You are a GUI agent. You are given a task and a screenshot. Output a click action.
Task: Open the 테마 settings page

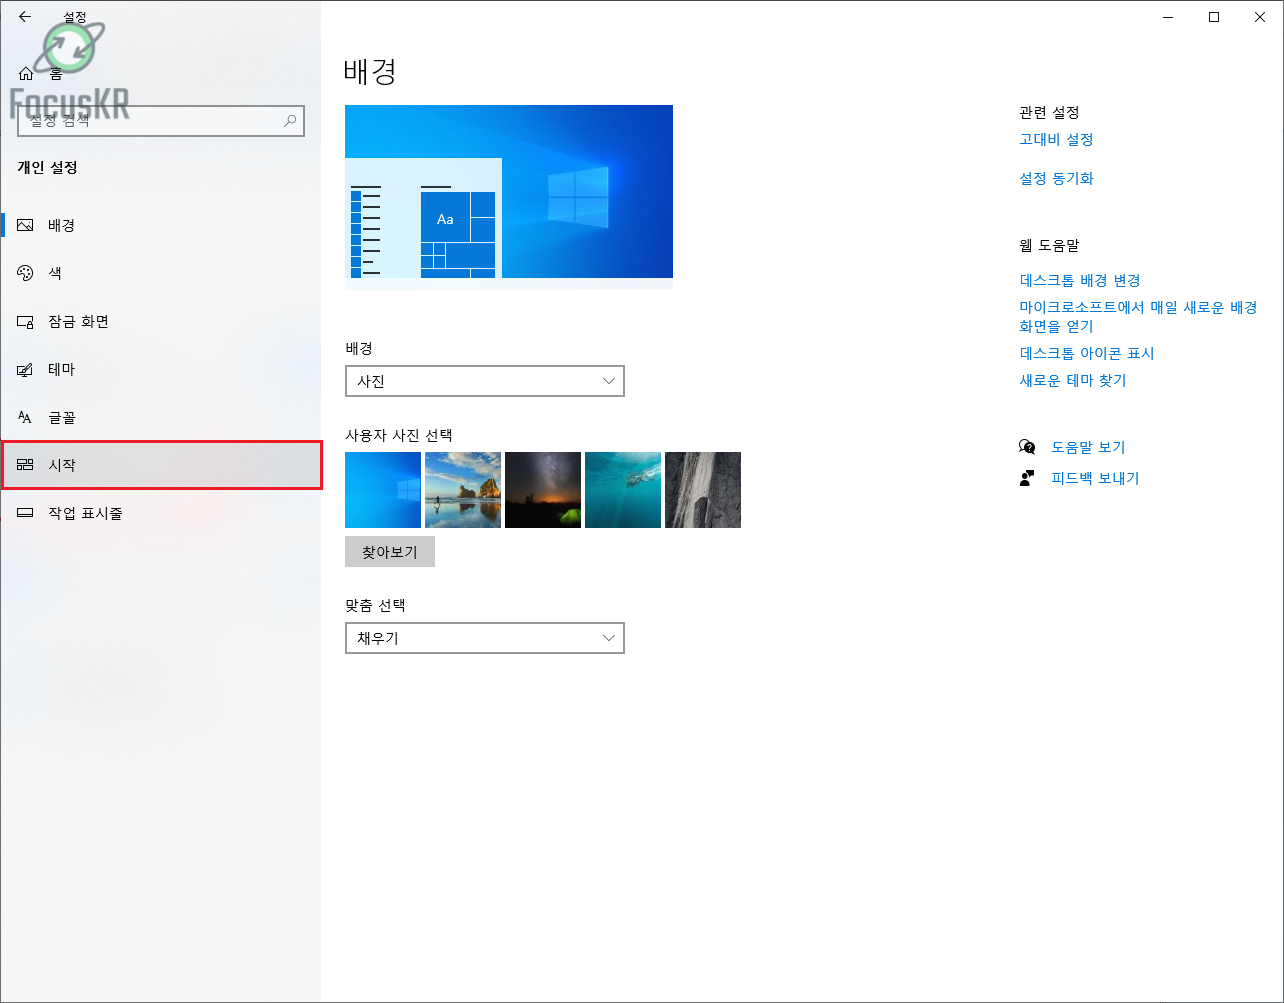point(161,369)
